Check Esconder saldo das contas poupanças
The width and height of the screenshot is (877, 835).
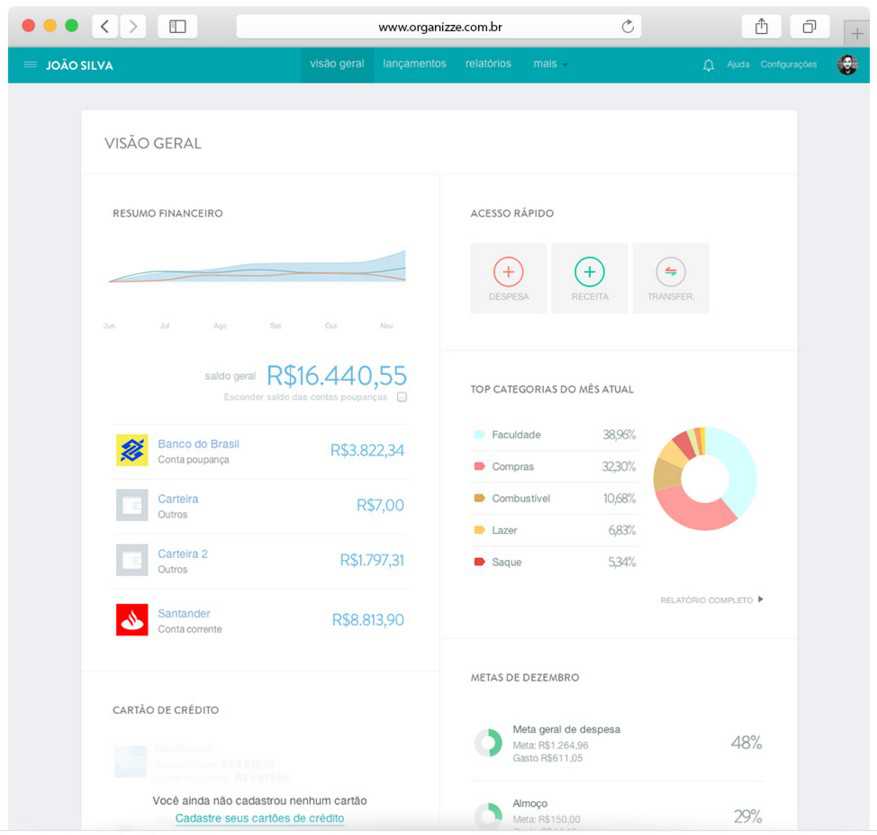click(402, 397)
